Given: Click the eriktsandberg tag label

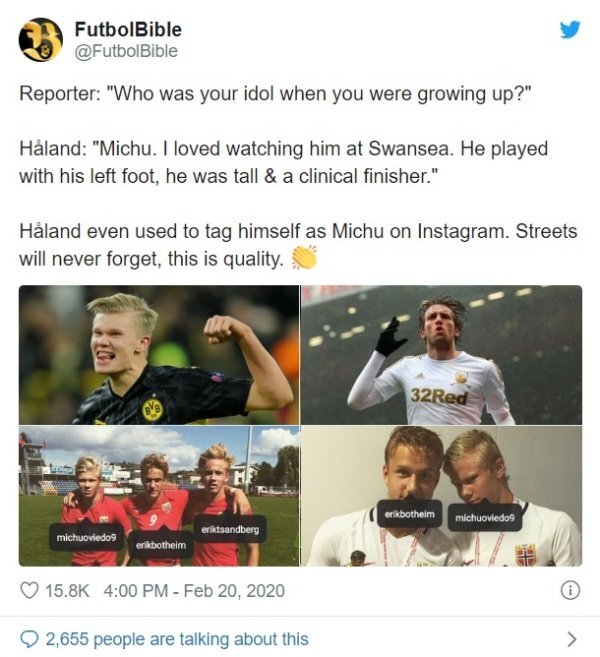Looking at the screenshot, I should 230,529.
